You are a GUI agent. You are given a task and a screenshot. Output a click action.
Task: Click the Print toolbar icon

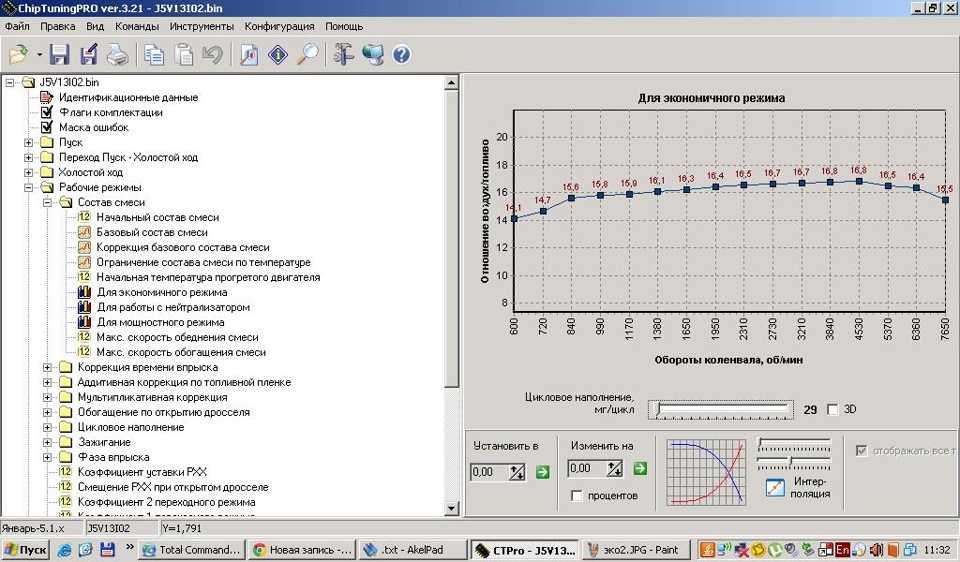click(x=118, y=54)
